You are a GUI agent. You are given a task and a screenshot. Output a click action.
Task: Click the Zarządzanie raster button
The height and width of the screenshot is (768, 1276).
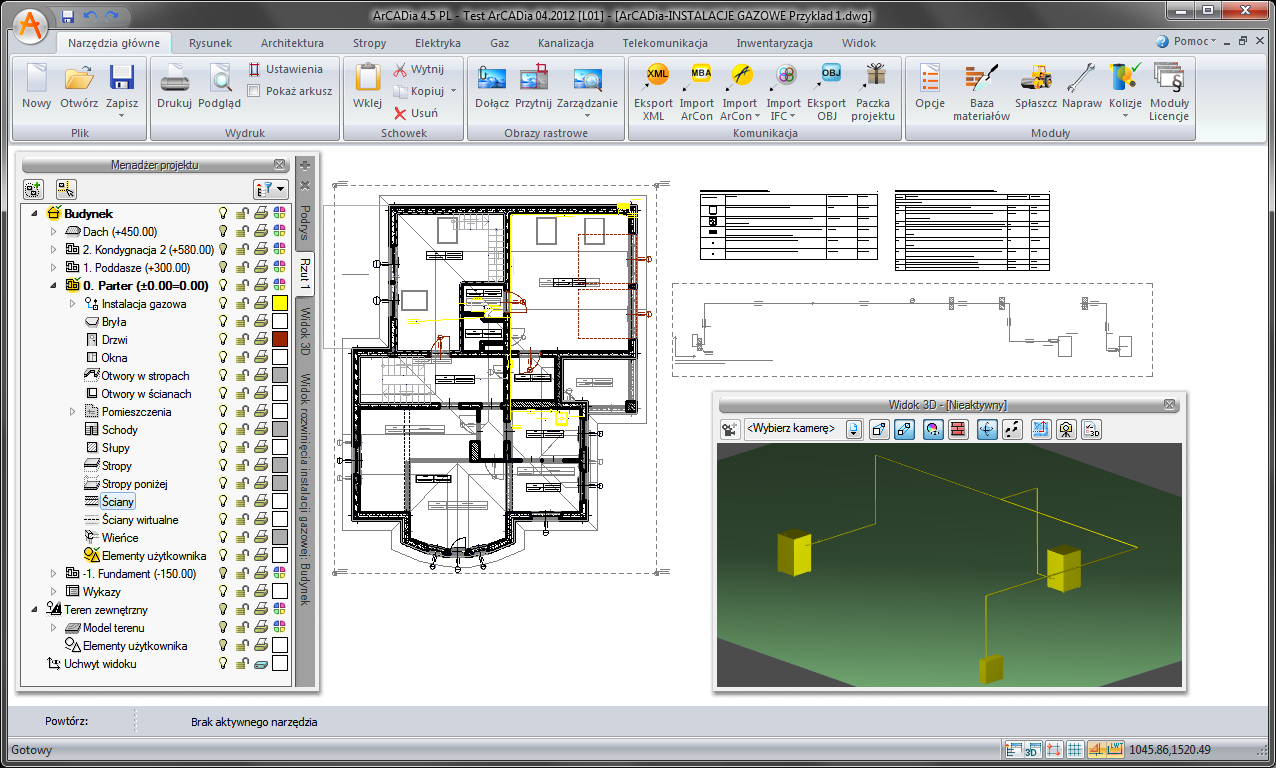pyautogui.click(x=587, y=90)
